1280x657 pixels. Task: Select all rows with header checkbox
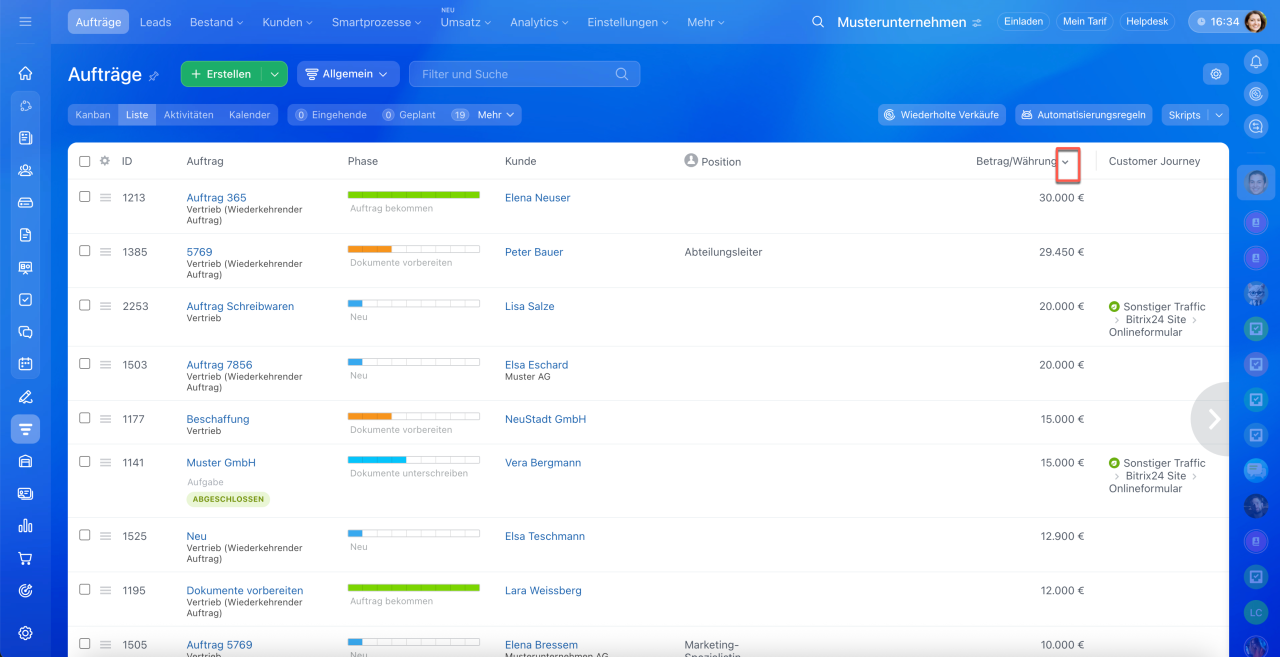(85, 161)
